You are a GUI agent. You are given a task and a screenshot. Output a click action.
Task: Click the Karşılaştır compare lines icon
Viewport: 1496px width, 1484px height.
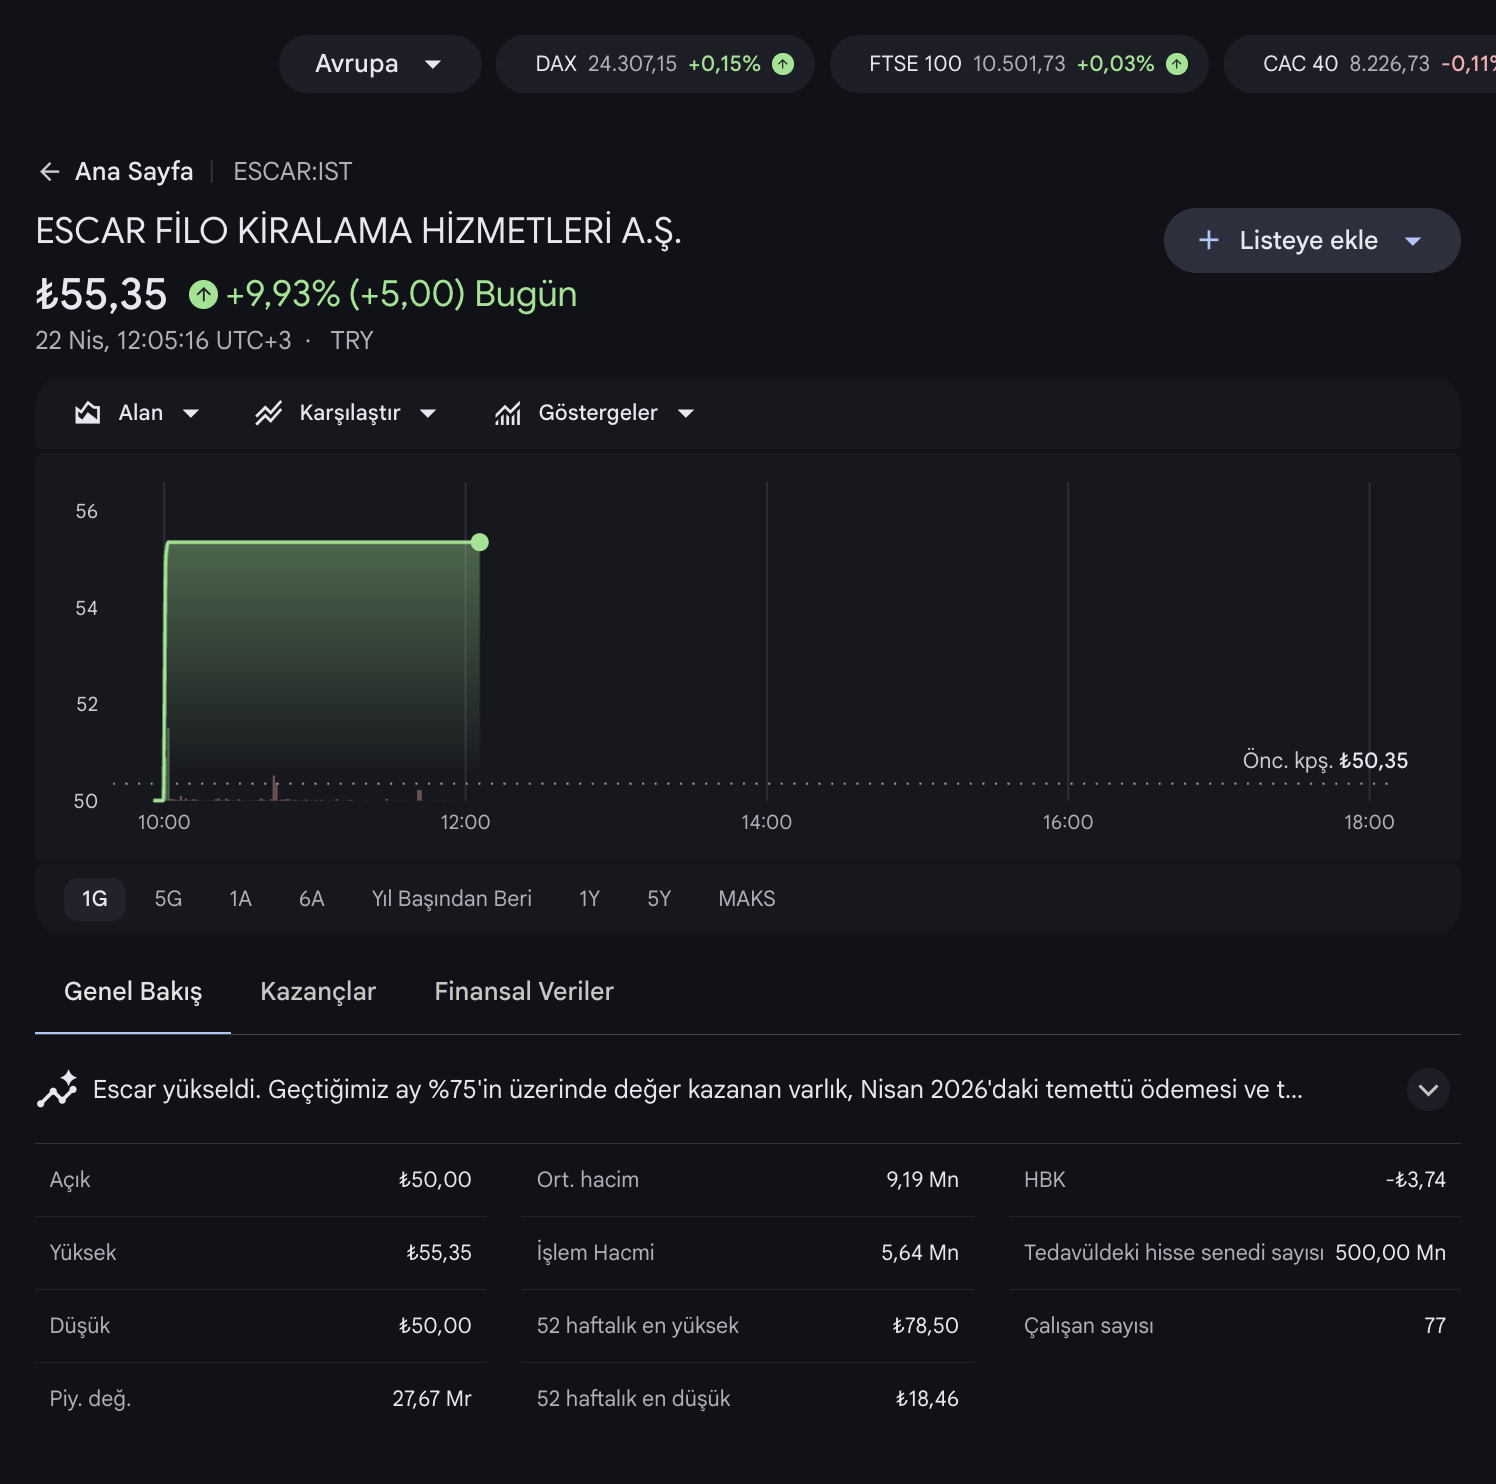pyautogui.click(x=268, y=413)
